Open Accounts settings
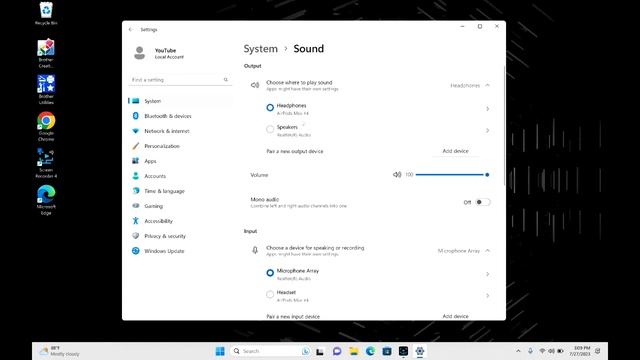This screenshot has height=360, width=640. coord(180,176)
